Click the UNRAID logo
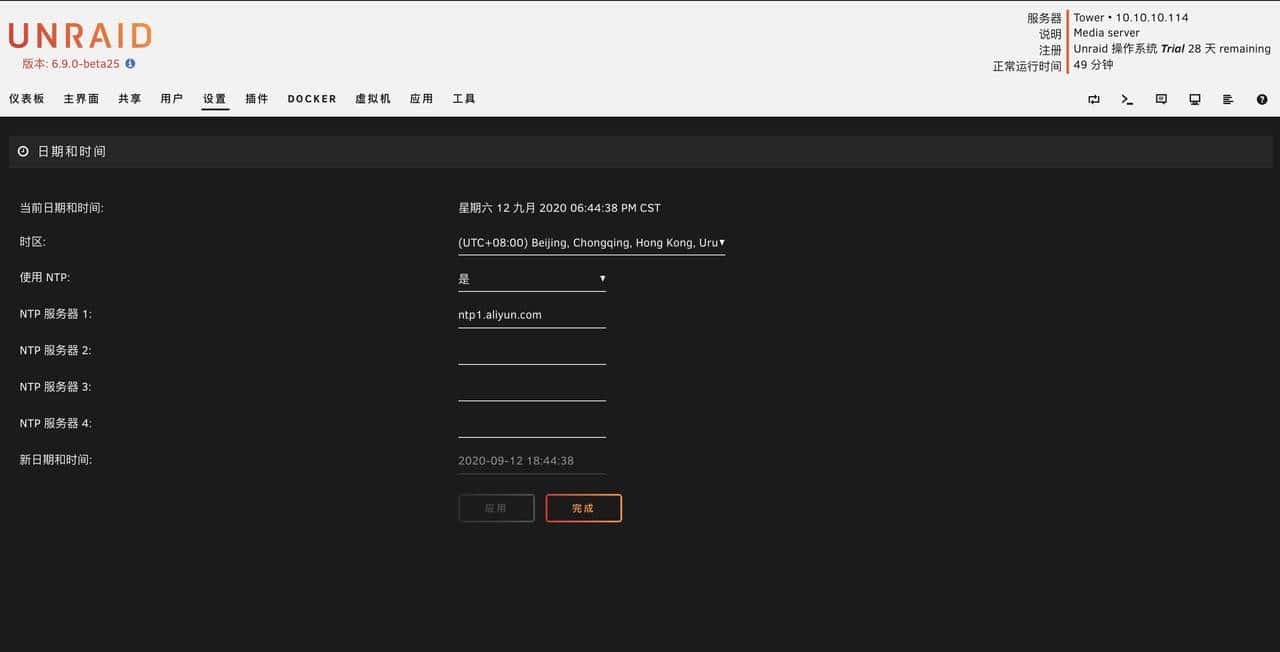Screen dimensions: 1280x652 click(x=80, y=36)
